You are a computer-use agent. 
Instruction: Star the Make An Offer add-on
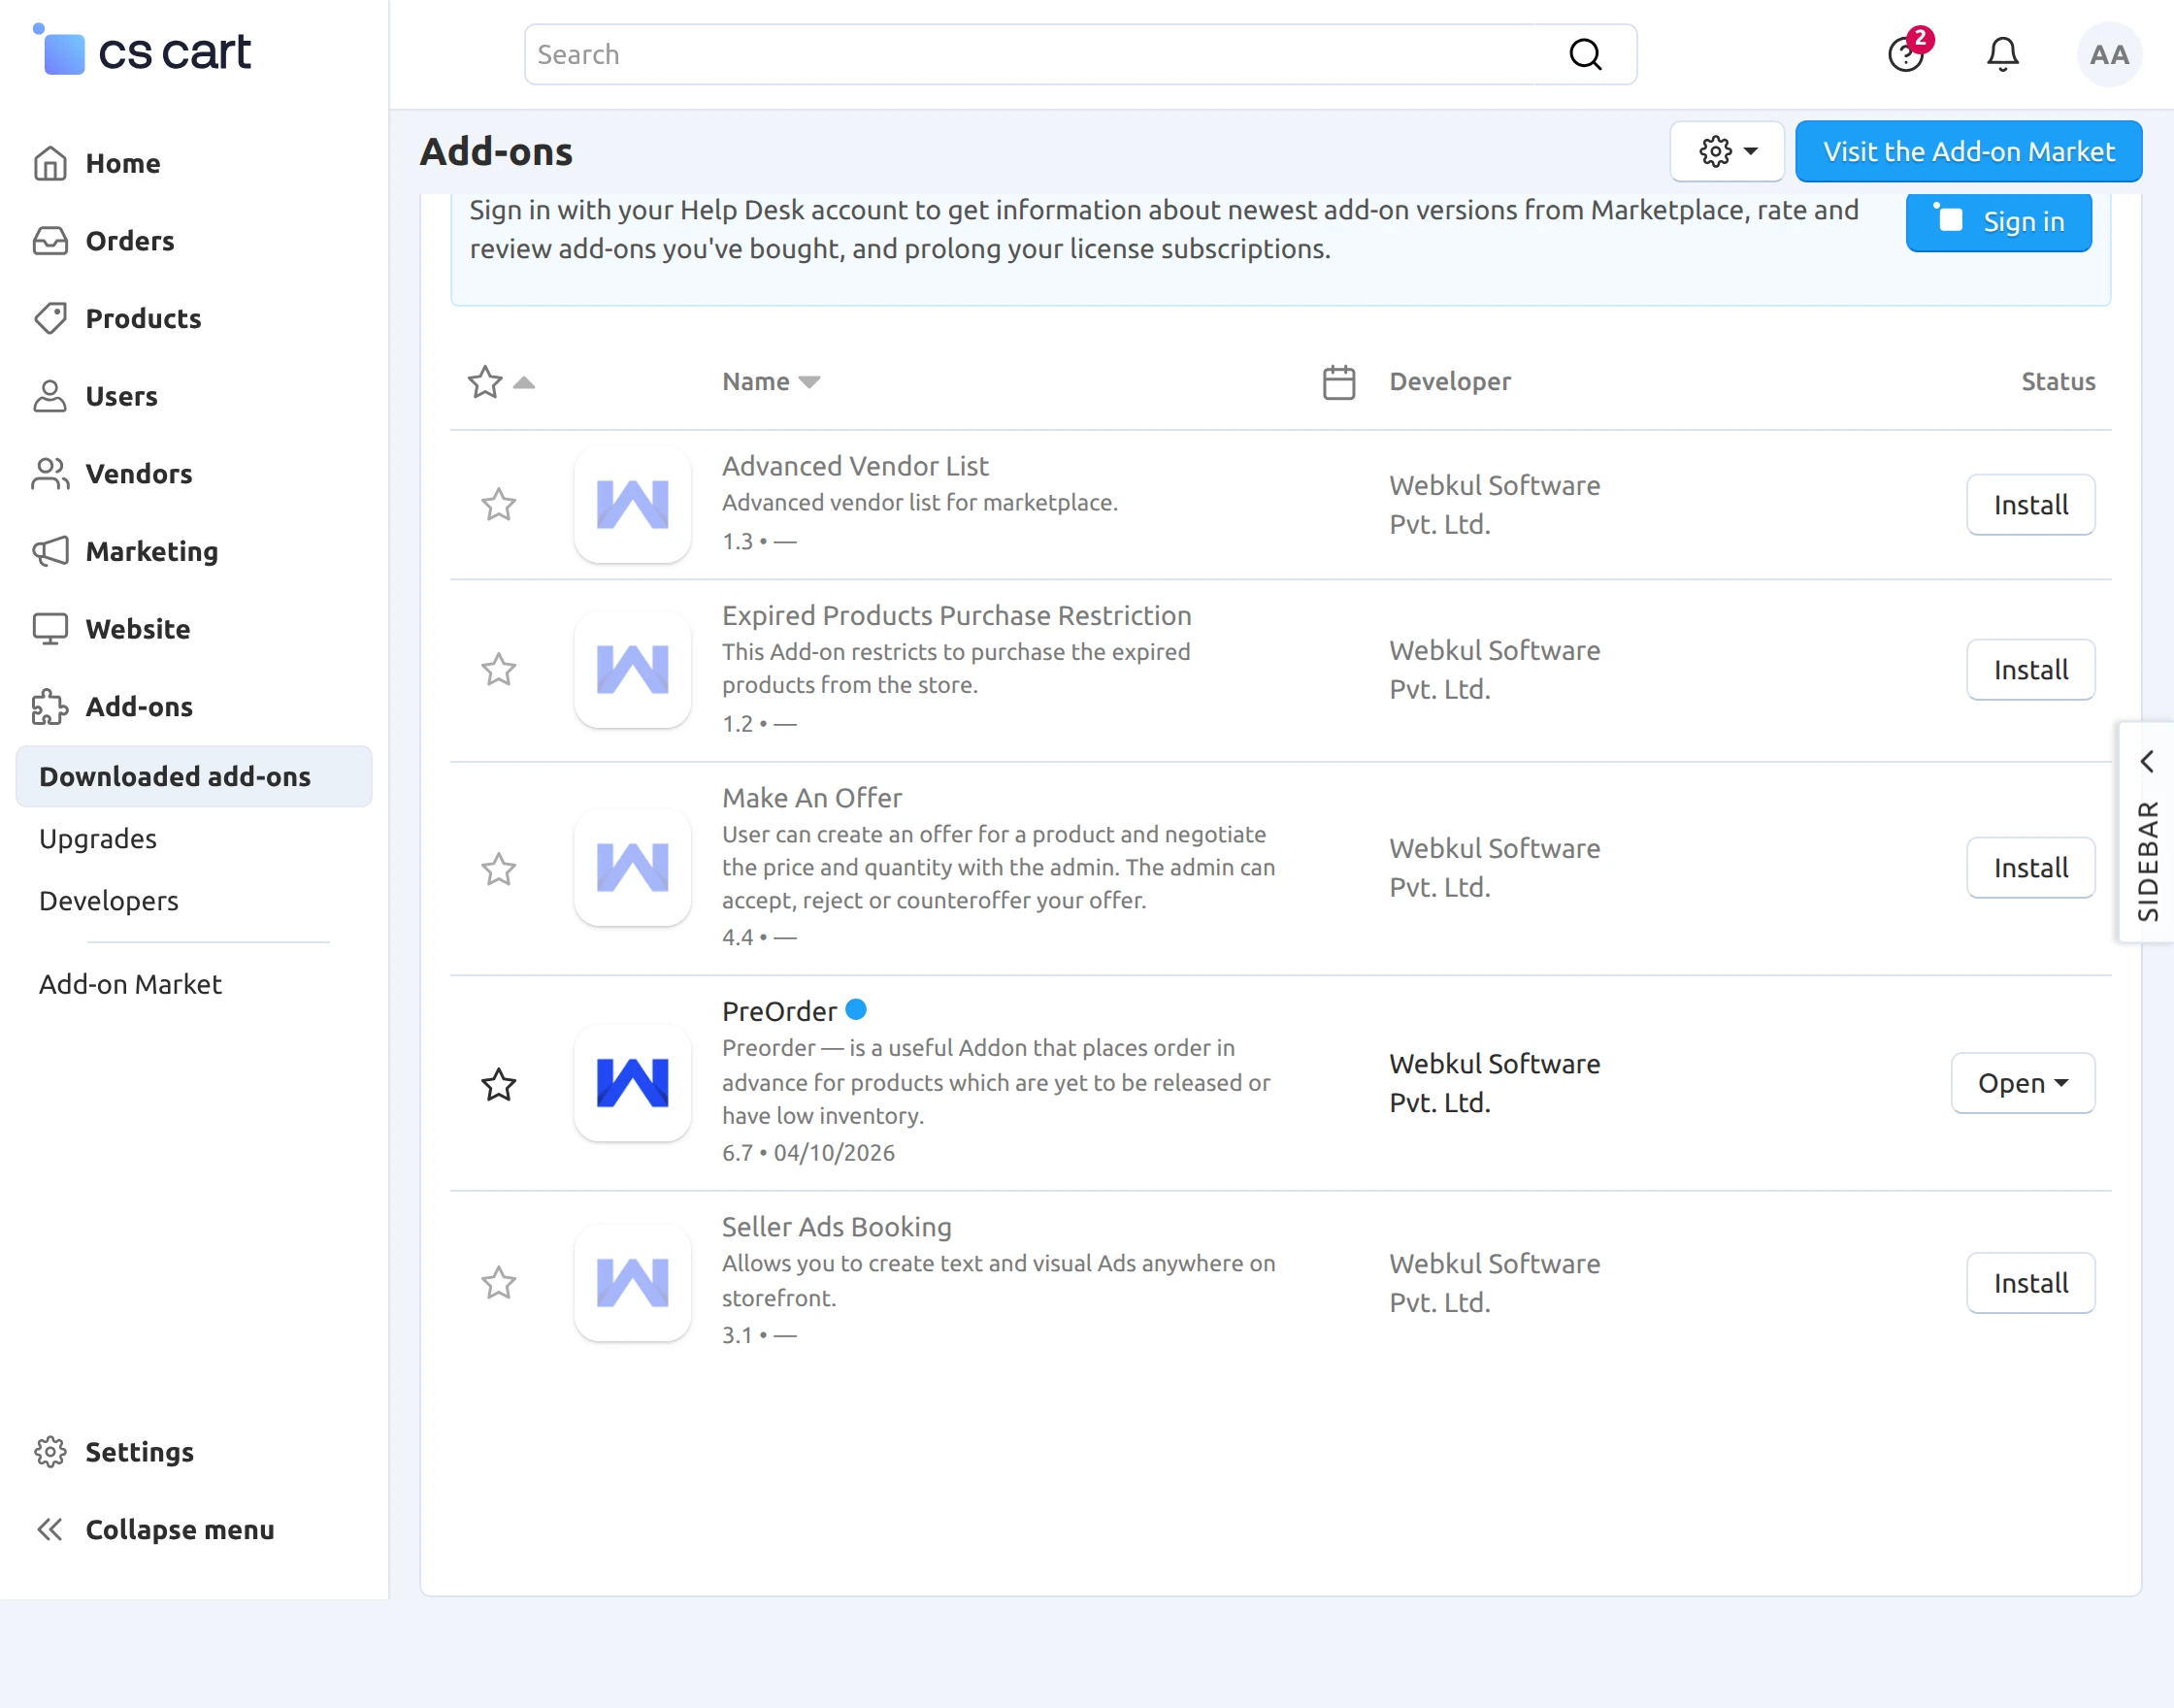(x=498, y=869)
